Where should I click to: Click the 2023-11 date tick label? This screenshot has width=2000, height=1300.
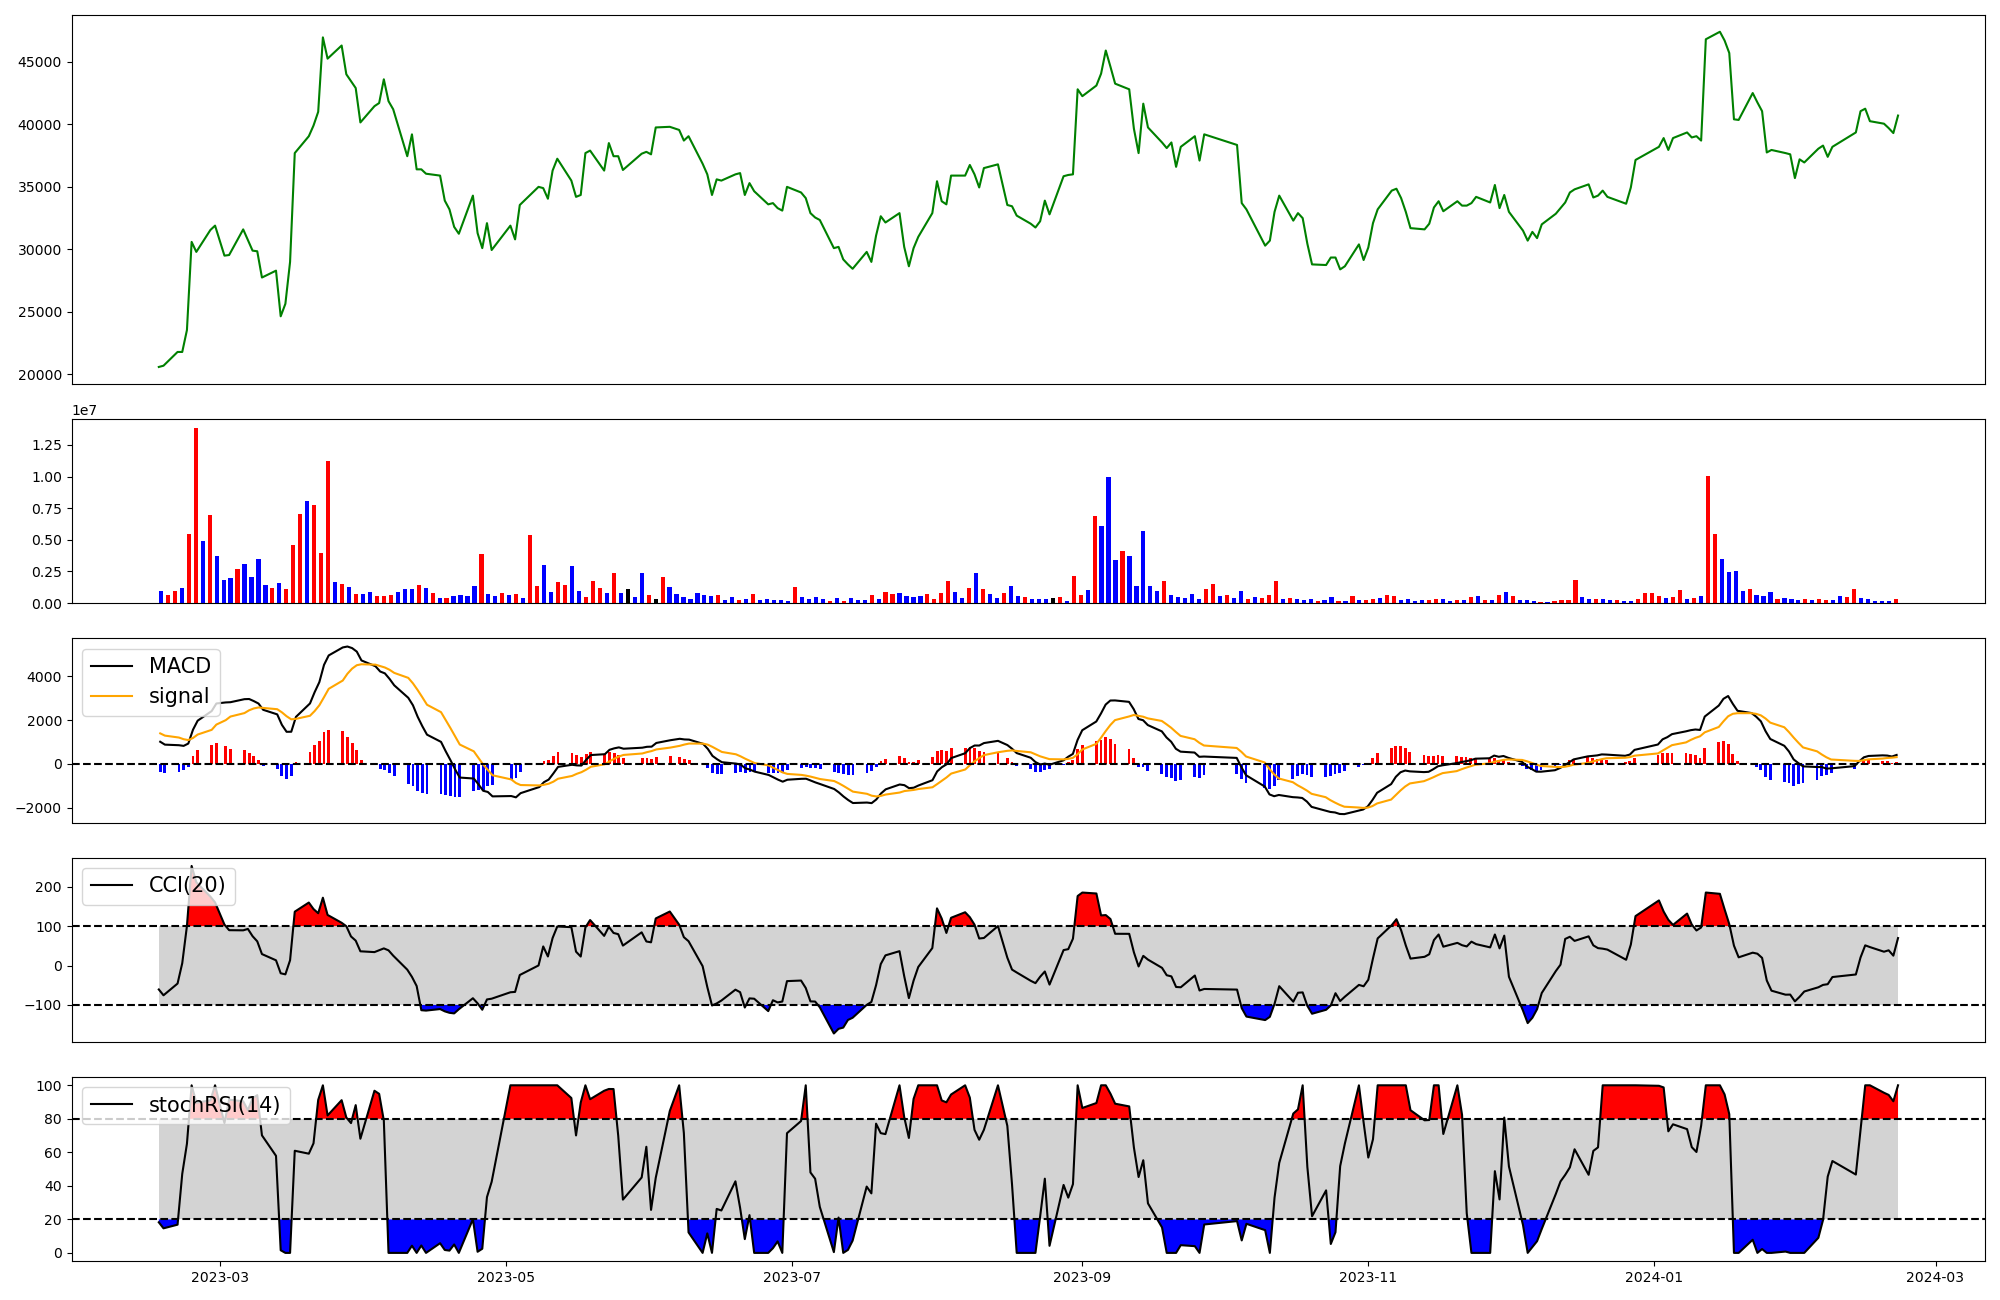[x=1367, y=1277]
